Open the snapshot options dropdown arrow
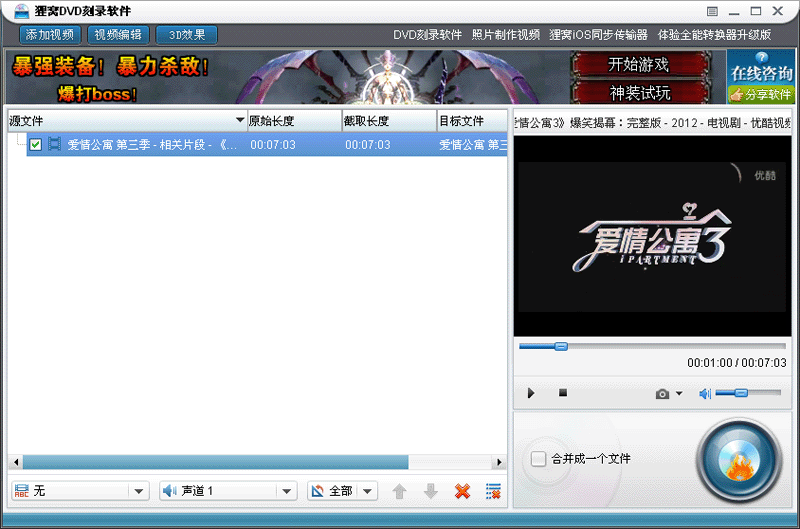Image resolution: width=800 pixels, height=529 pixels. click(679, 393)
